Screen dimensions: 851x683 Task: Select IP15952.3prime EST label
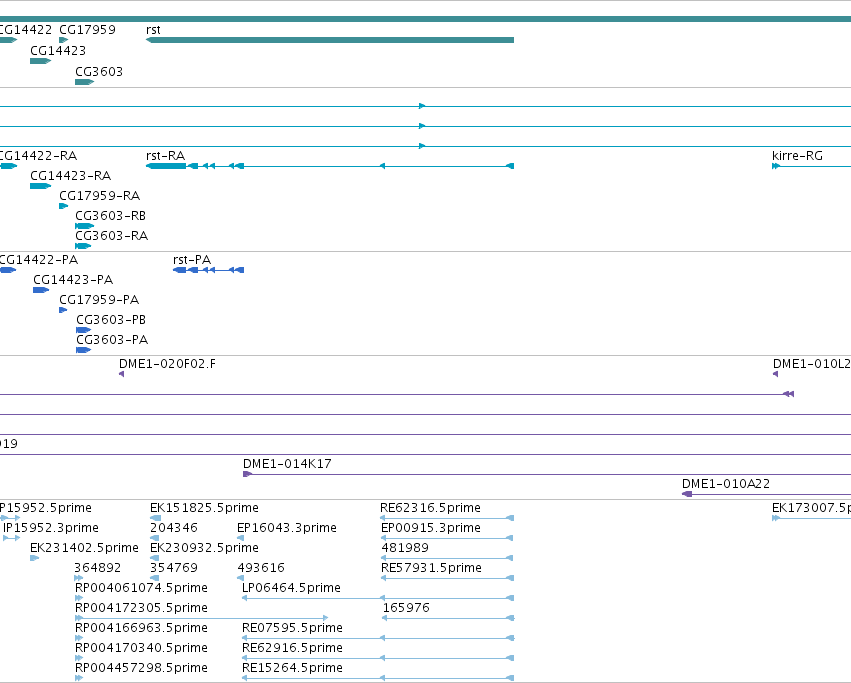pyautogui.click(x=50, y=528)
